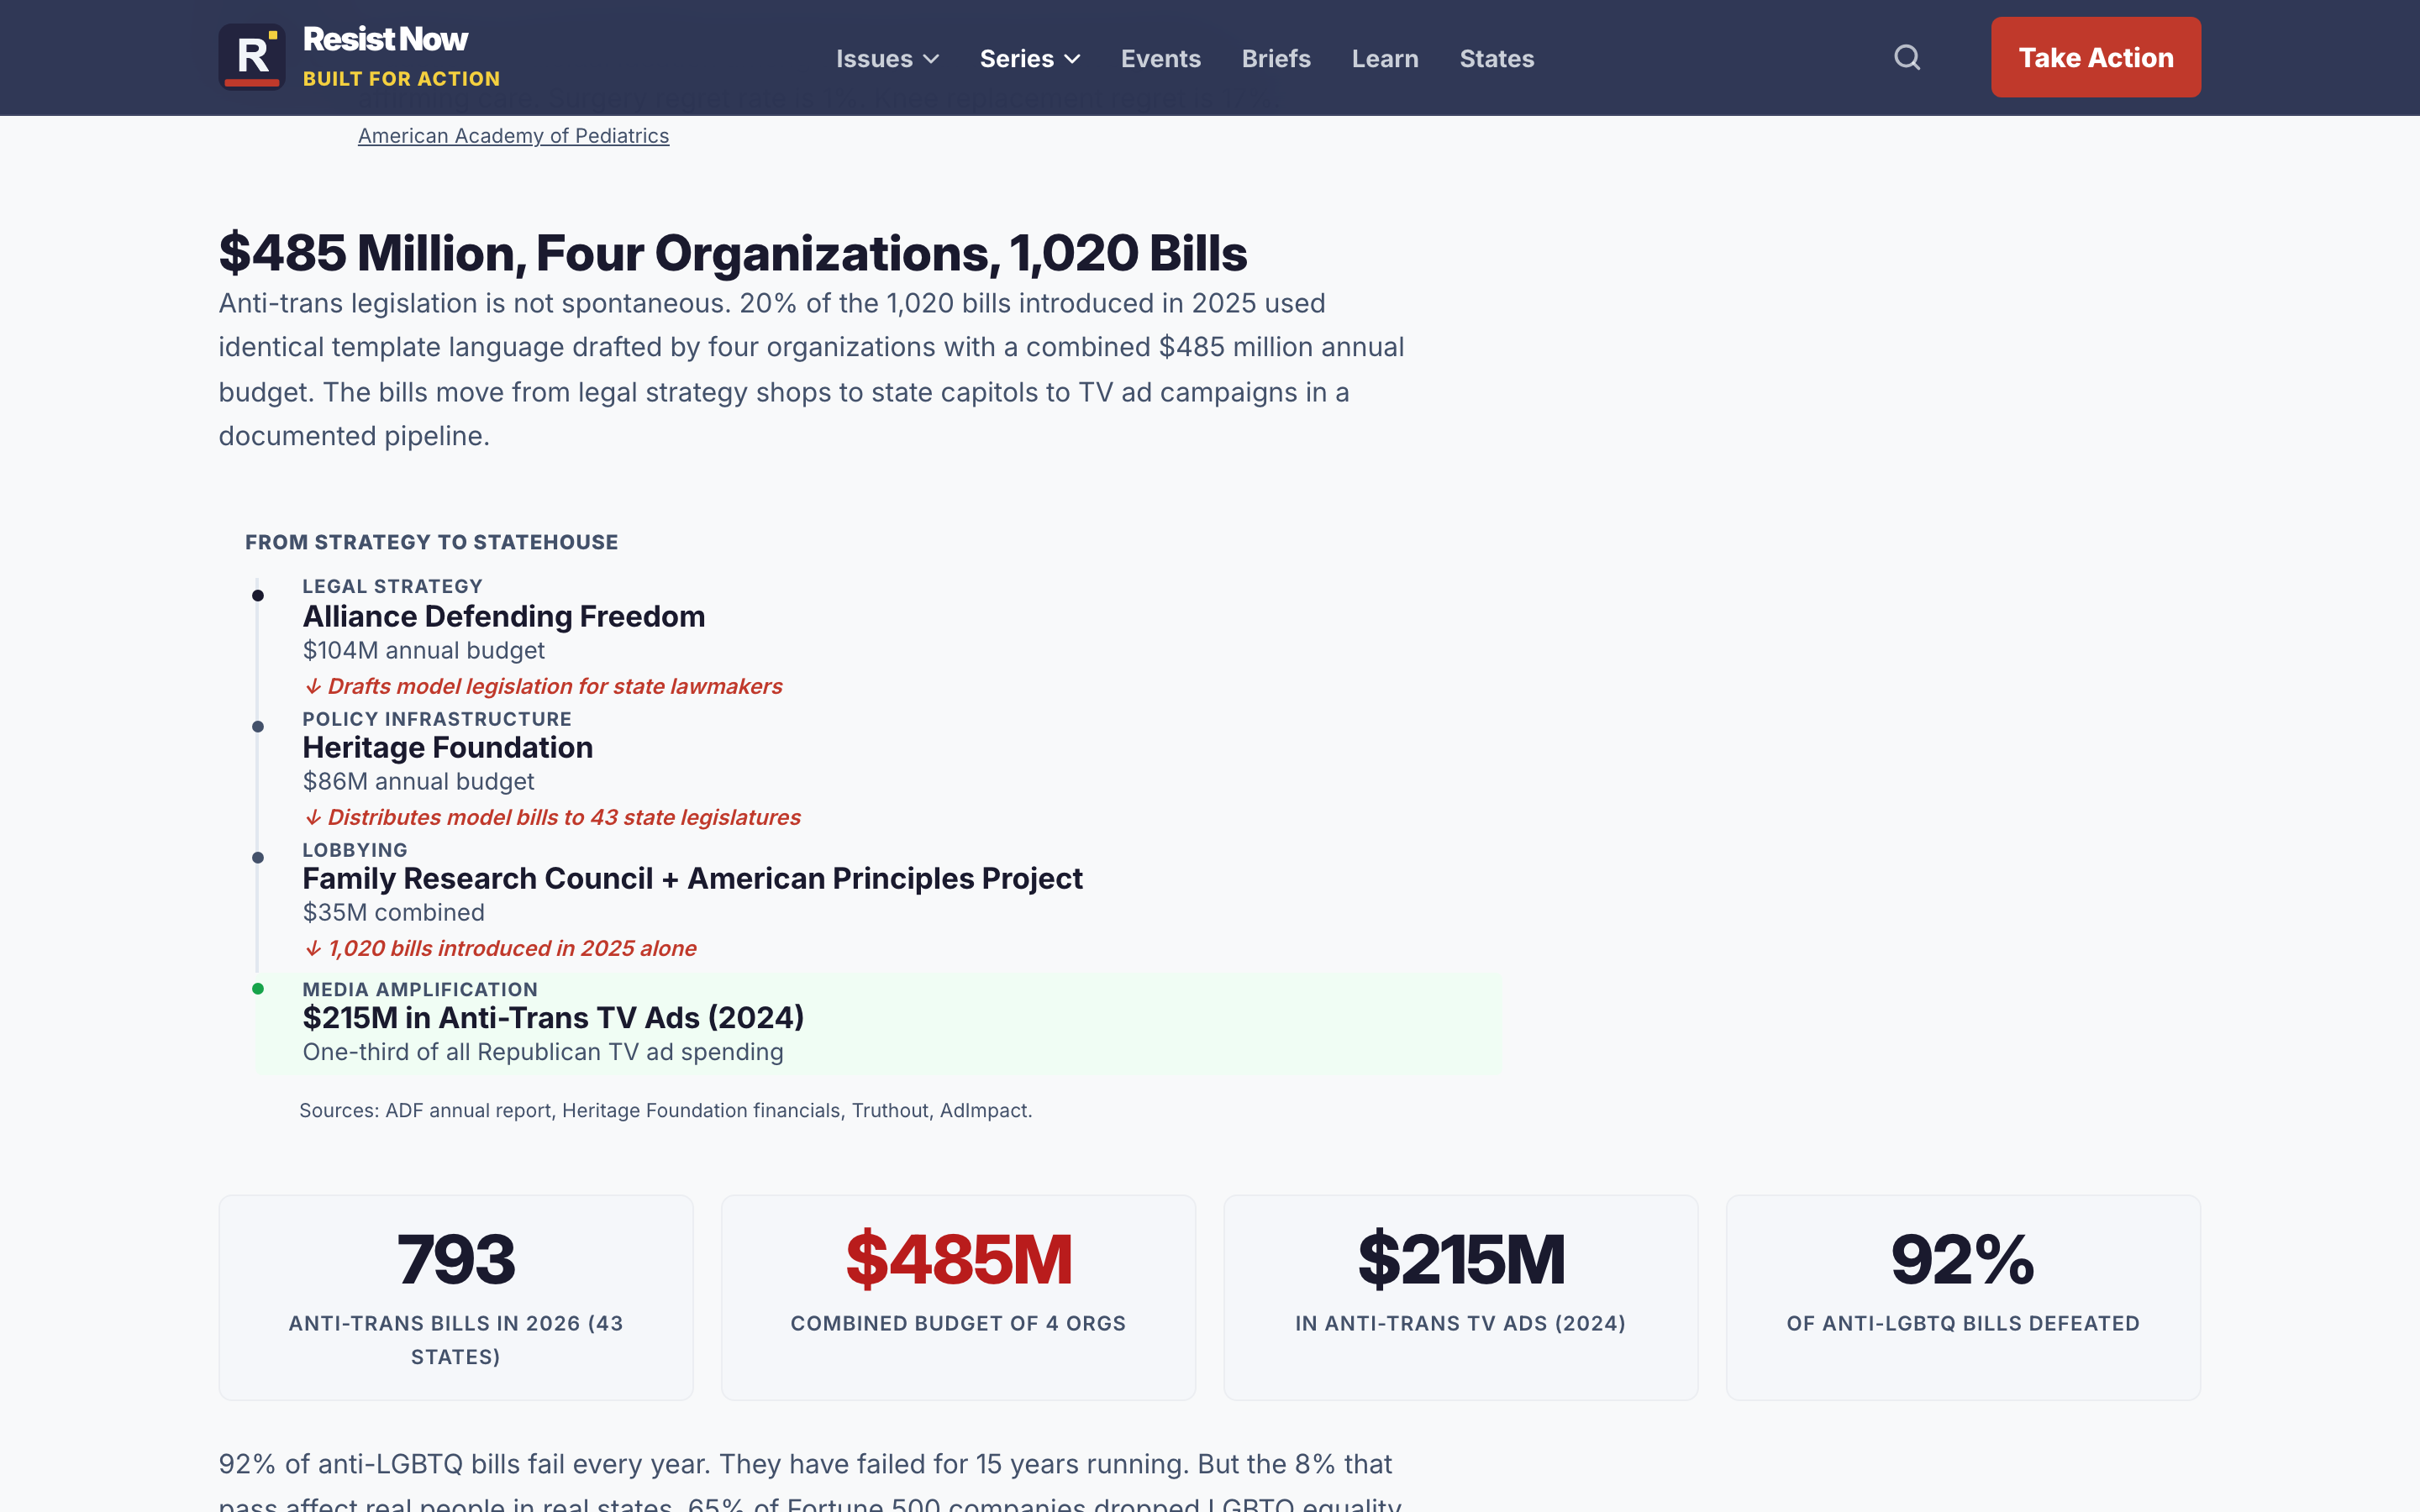Click the 'BUILT FOR ACTION' tagline
Screen dimensions: 2420x1512
pos(401,79)
